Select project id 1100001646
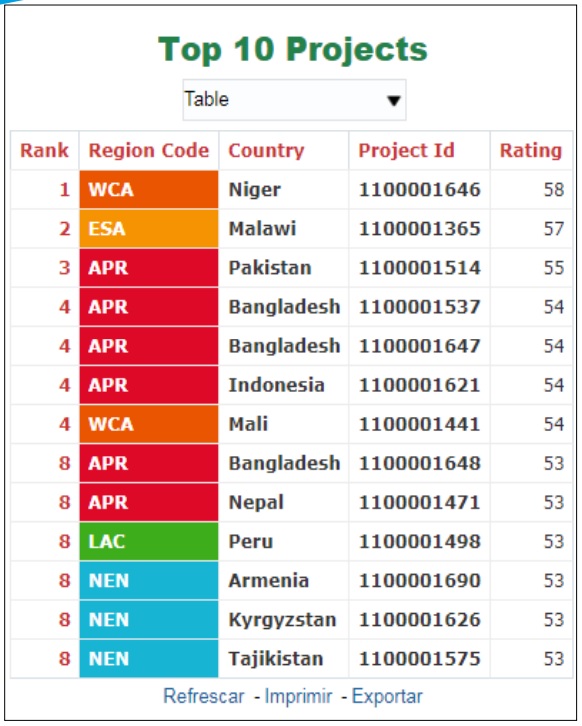The image size is (582, 726). point(419,189)
